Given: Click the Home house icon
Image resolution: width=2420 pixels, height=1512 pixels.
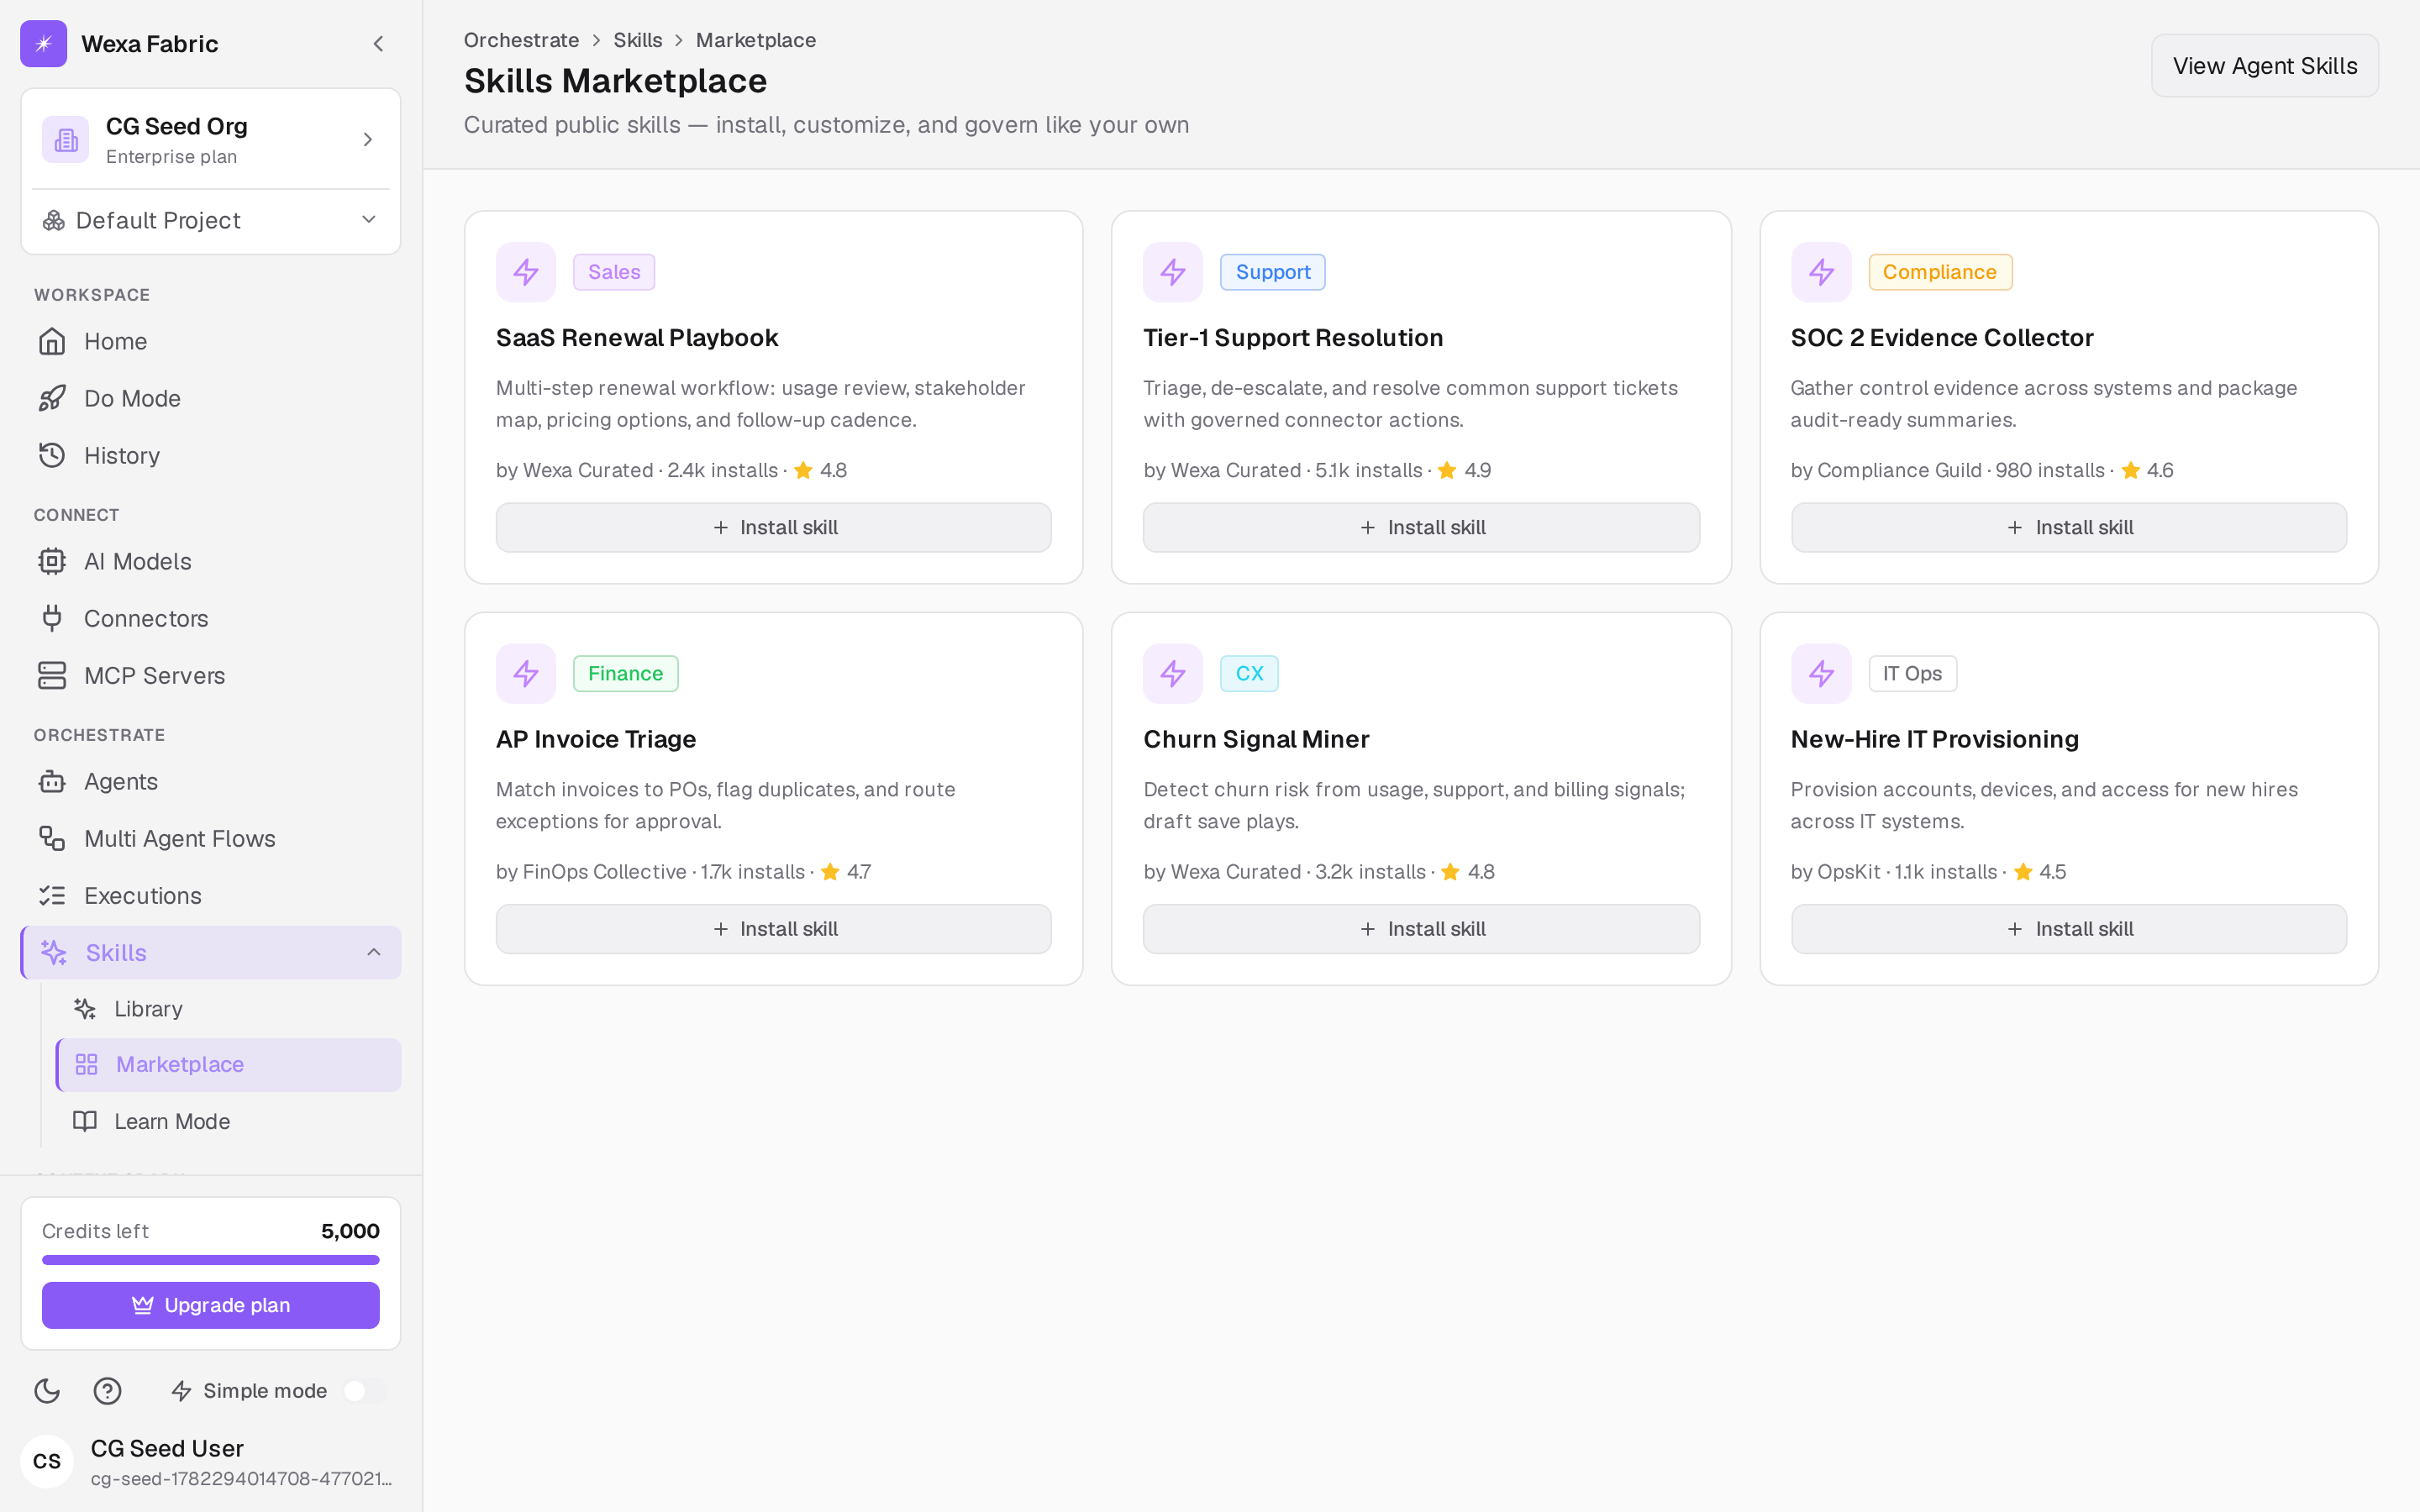Looking at the screenshot, I should click(52, 341).
